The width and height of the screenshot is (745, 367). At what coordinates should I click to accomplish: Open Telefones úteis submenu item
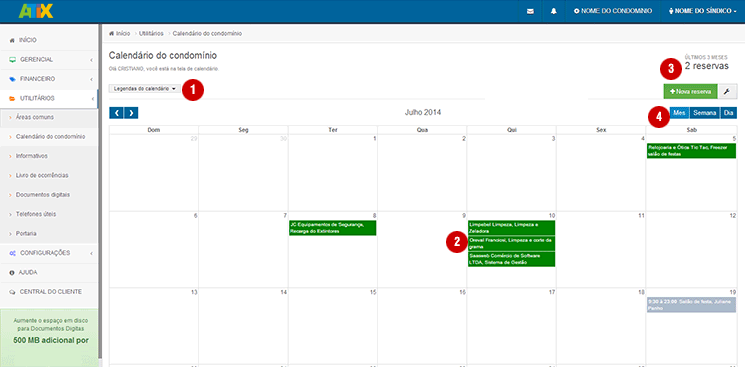point(48,214)
